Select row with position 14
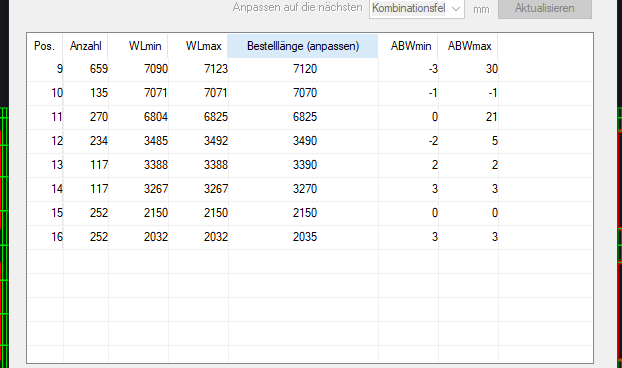 (x=310, y=189)
